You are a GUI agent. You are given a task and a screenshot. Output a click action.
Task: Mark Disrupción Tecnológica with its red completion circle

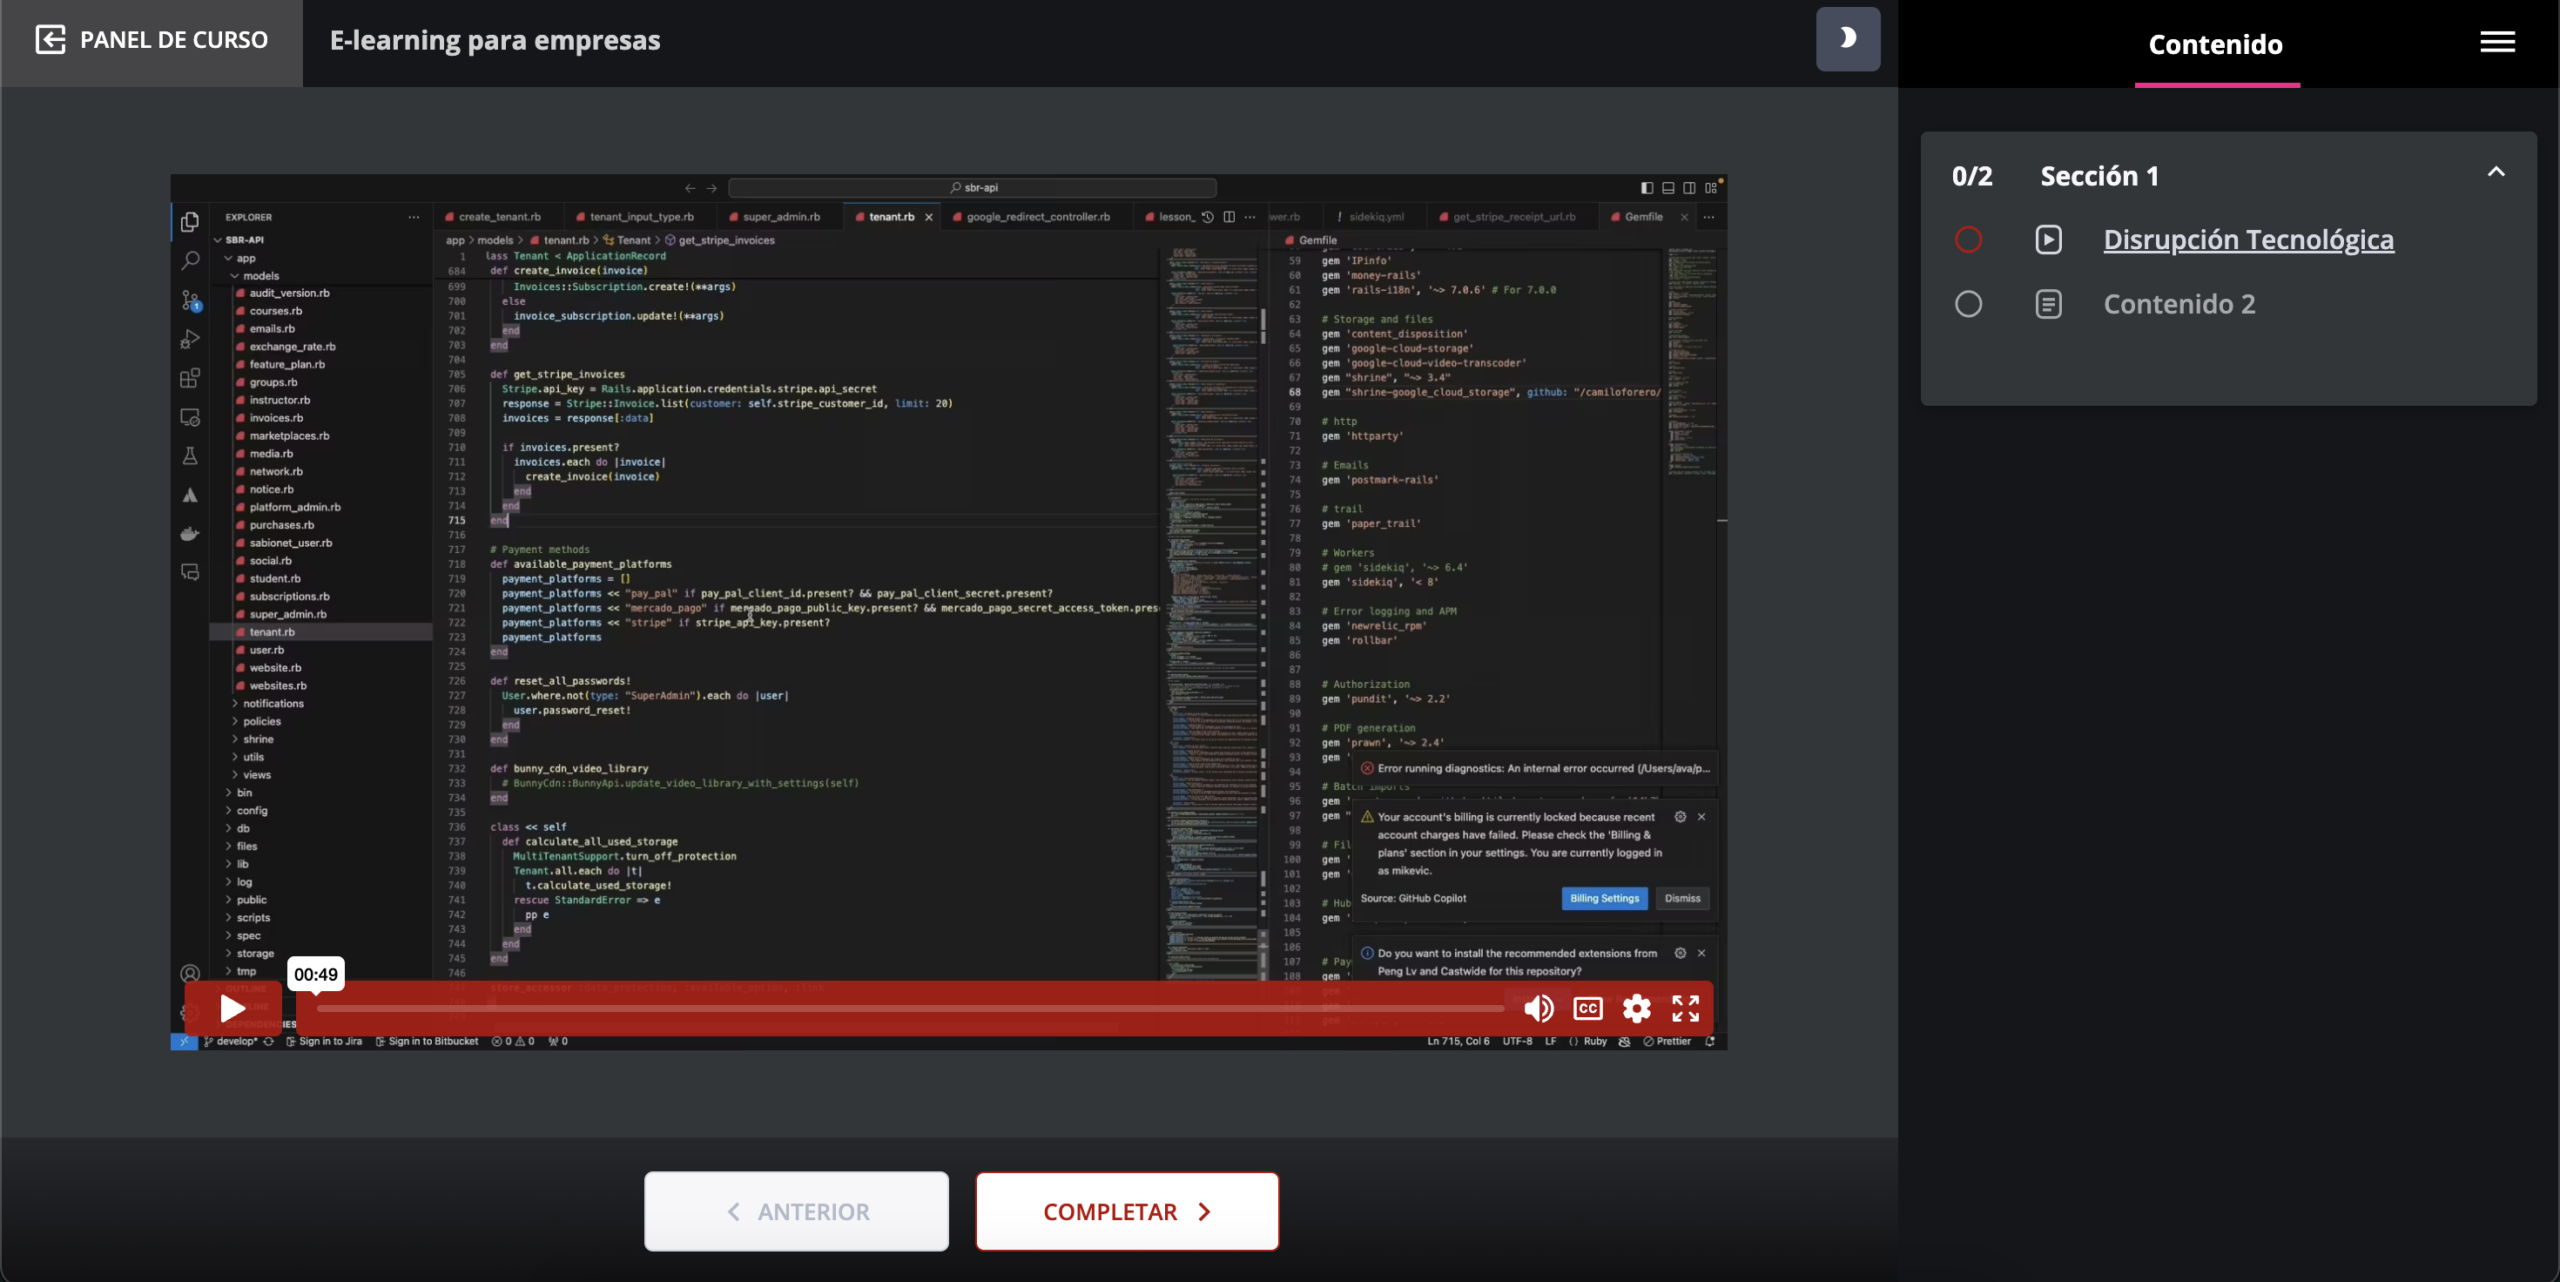click(x=1968, y=240)
